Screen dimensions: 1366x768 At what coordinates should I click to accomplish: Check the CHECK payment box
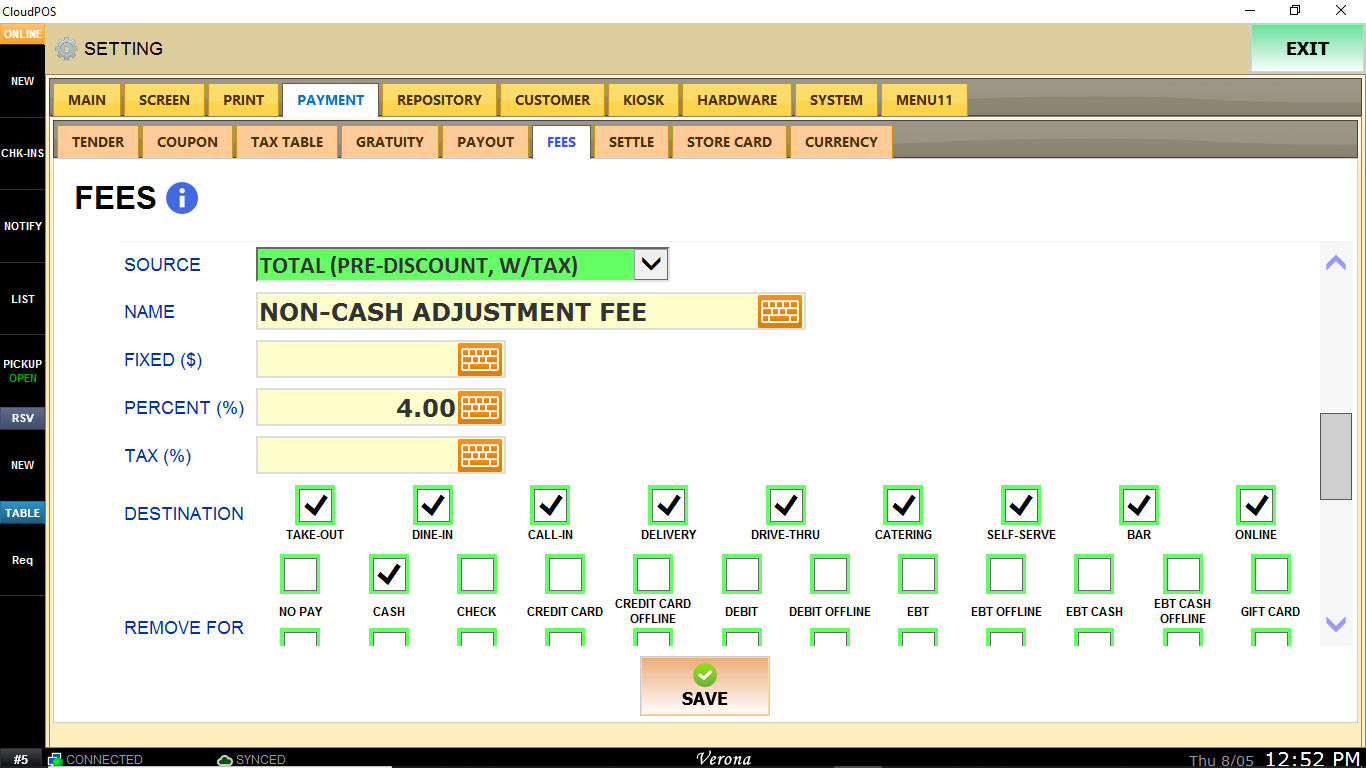coord(477,575)
